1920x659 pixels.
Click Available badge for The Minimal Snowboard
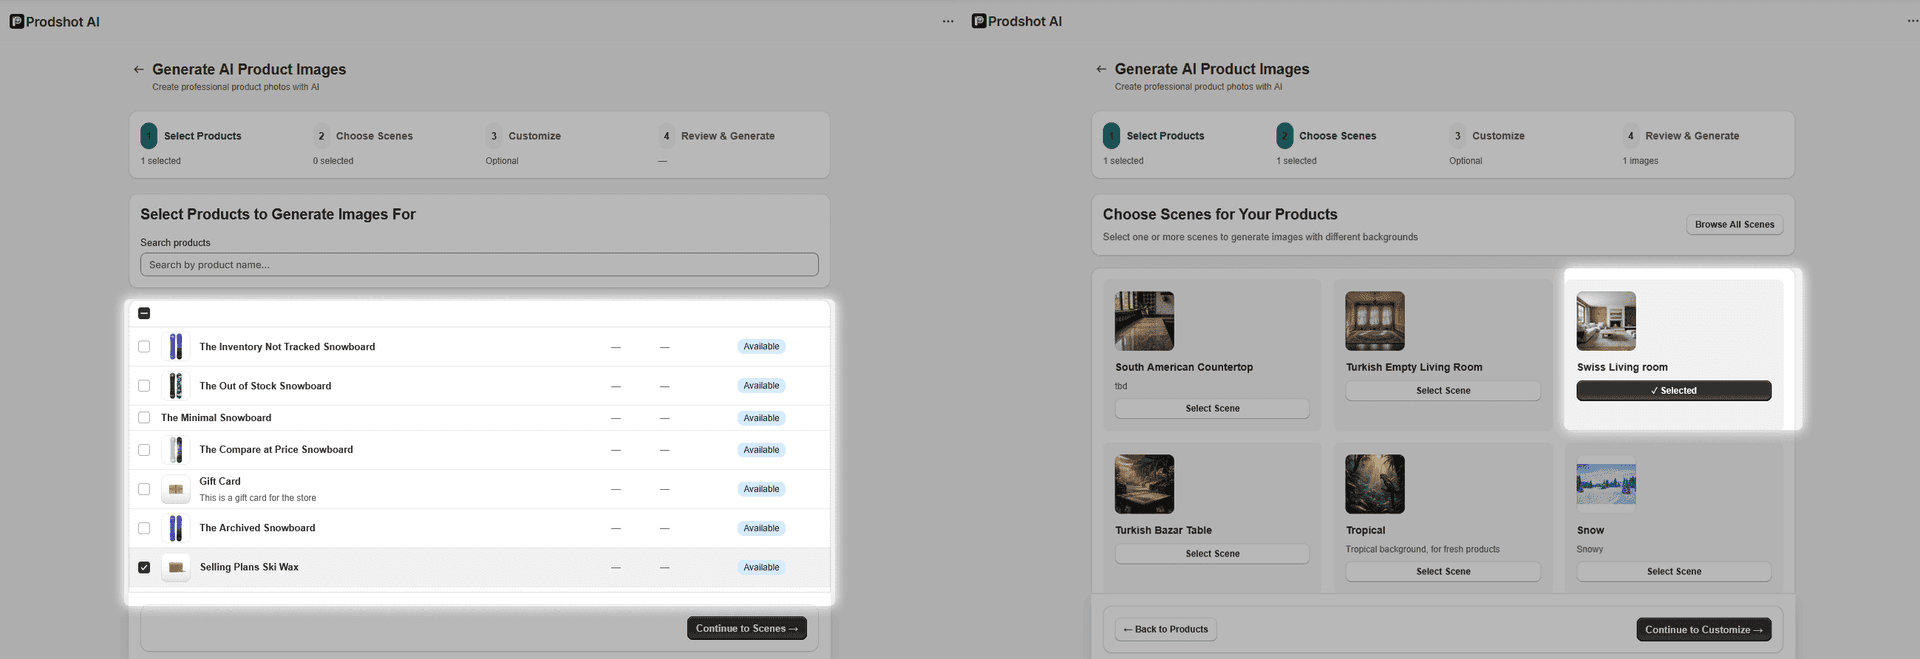click(761, 418)
